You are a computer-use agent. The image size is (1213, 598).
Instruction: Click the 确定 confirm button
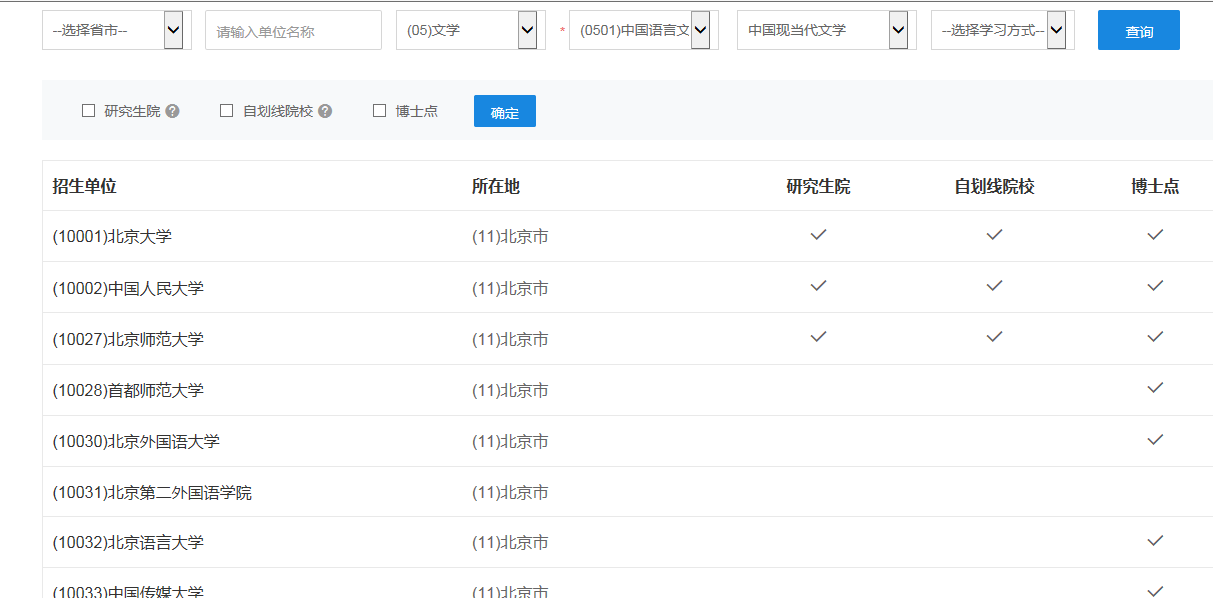point(504,111)
